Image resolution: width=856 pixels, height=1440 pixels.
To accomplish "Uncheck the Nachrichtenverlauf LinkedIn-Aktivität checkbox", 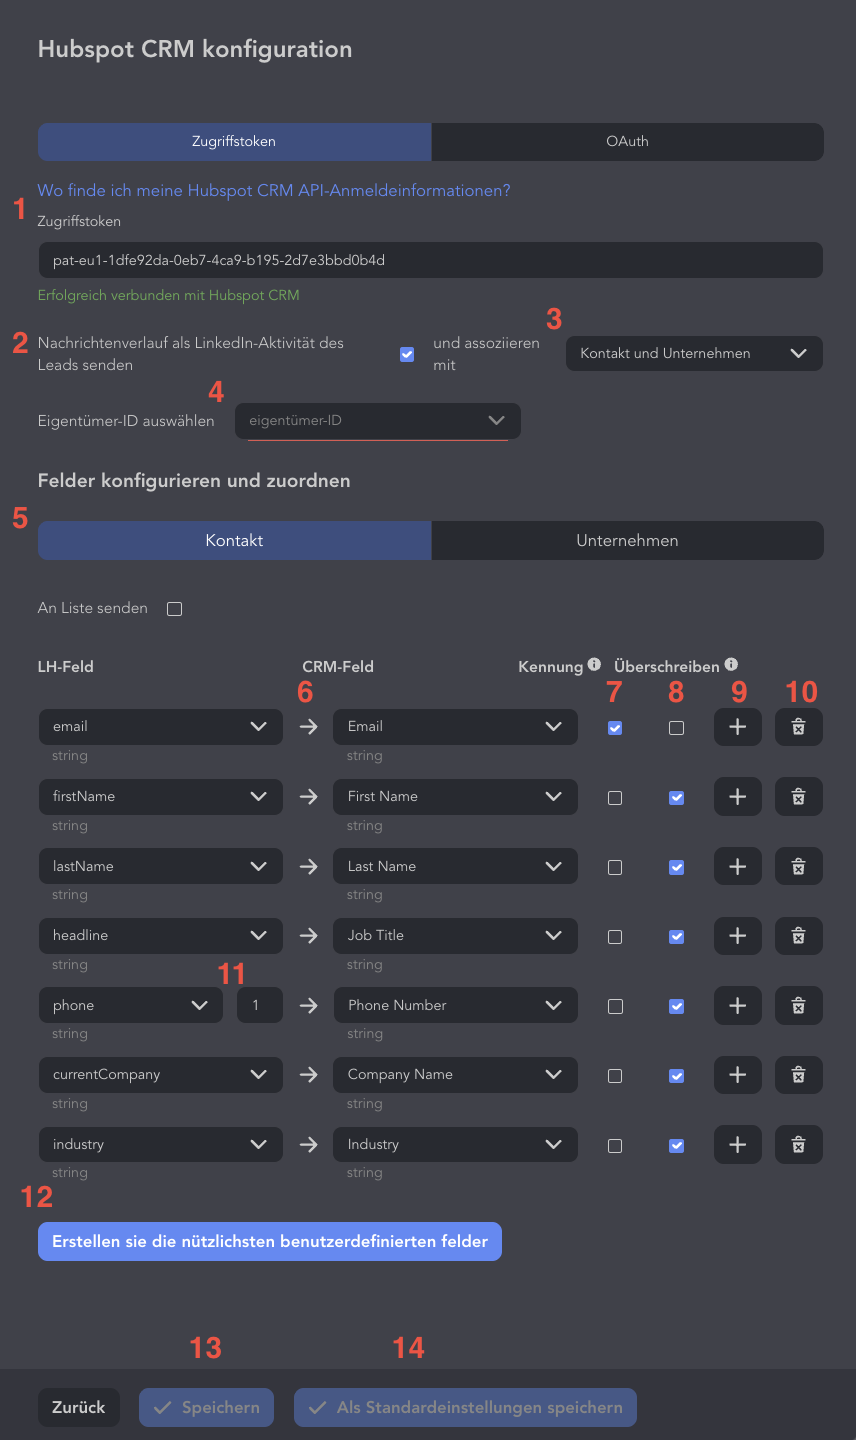I will (407, 354).
